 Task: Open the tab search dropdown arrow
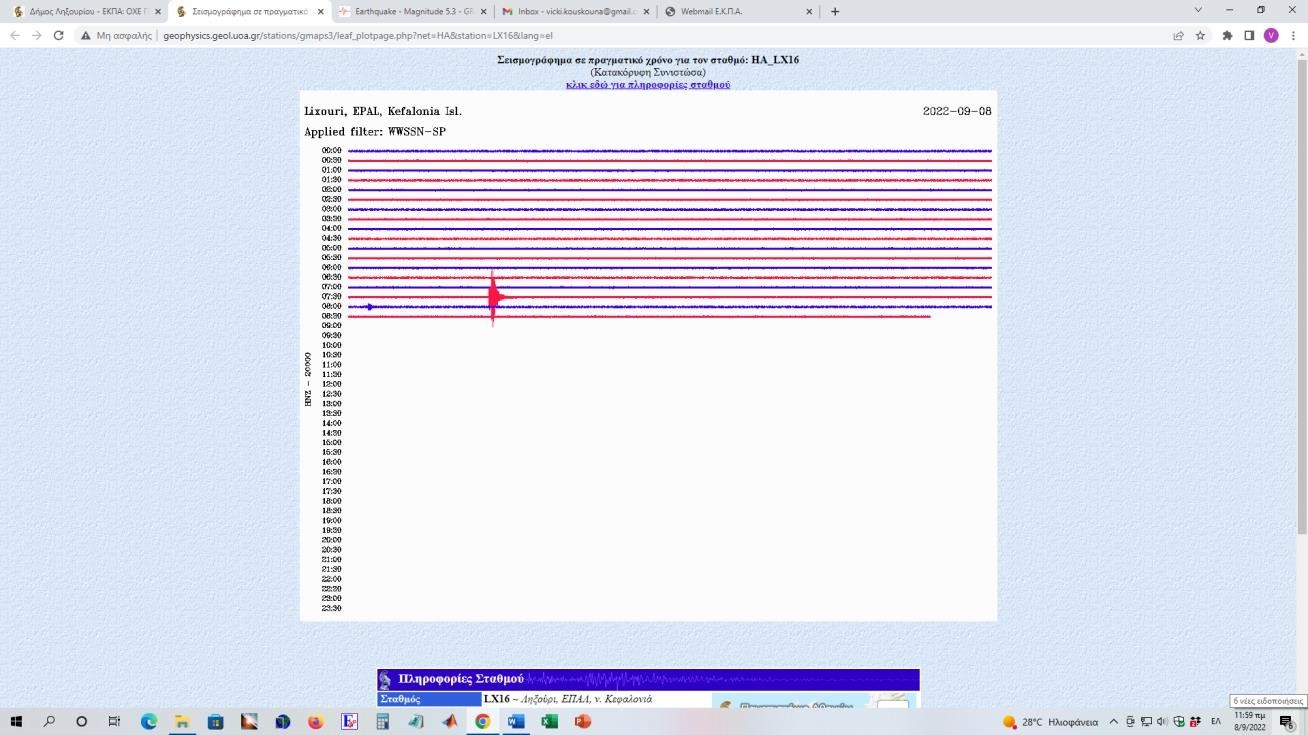point(1198,11)
